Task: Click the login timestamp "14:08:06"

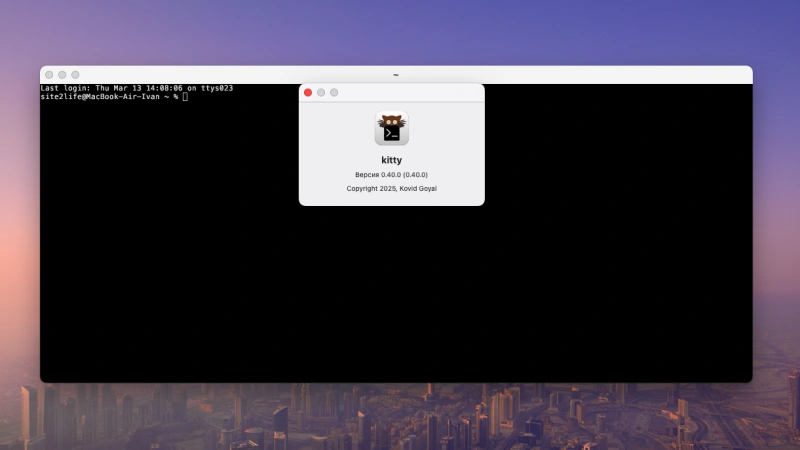Action: pyautogui.click(x=163, y=88)
